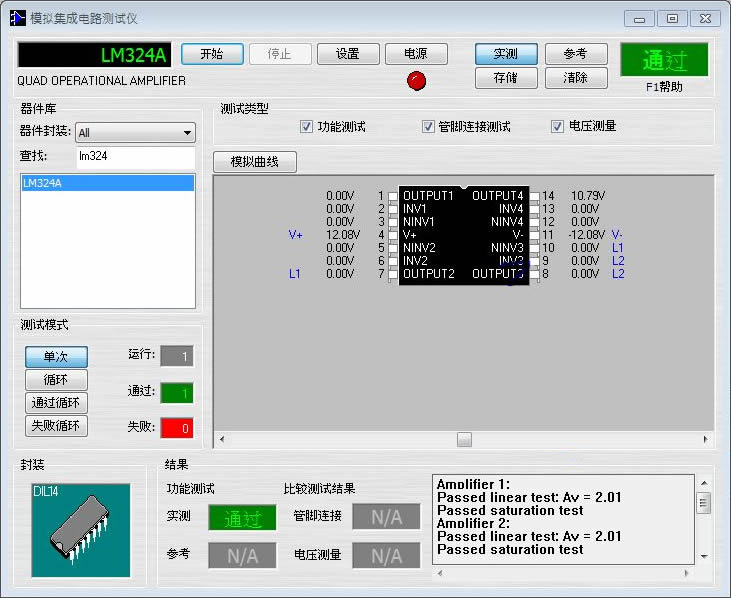Click the 电源 power button

coord(416,54)
